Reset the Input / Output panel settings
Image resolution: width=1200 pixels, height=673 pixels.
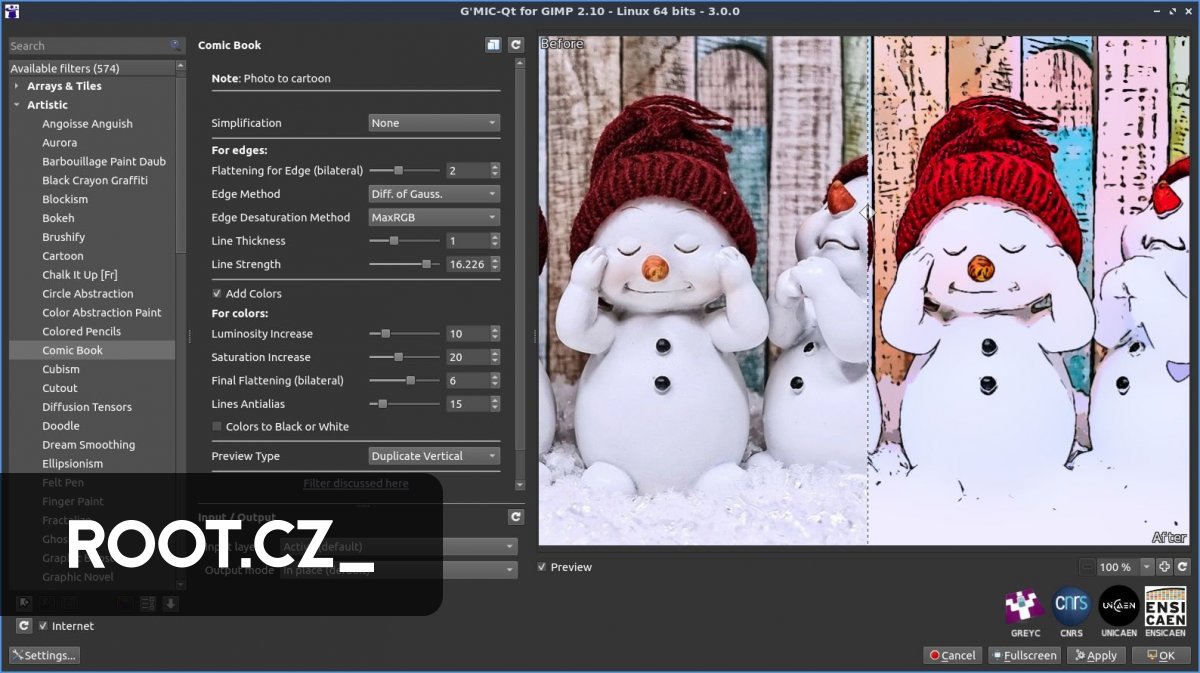tap(516, 517)
